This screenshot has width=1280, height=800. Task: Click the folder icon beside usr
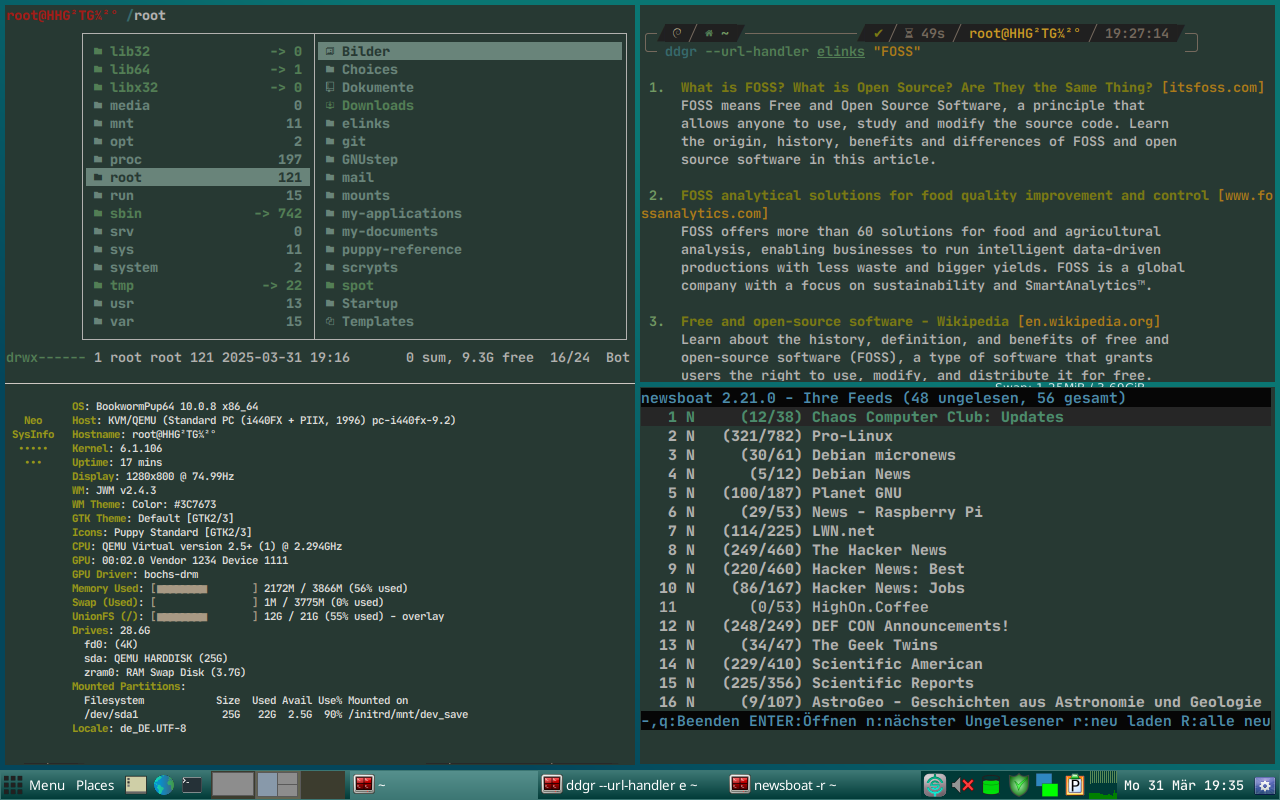coord(98,303)
